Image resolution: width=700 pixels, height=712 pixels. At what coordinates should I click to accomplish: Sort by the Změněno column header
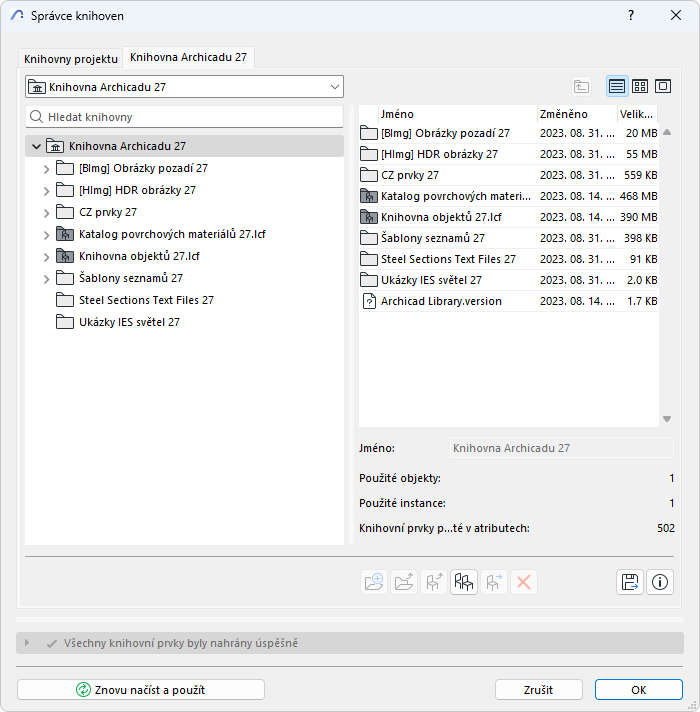[577, 114]
